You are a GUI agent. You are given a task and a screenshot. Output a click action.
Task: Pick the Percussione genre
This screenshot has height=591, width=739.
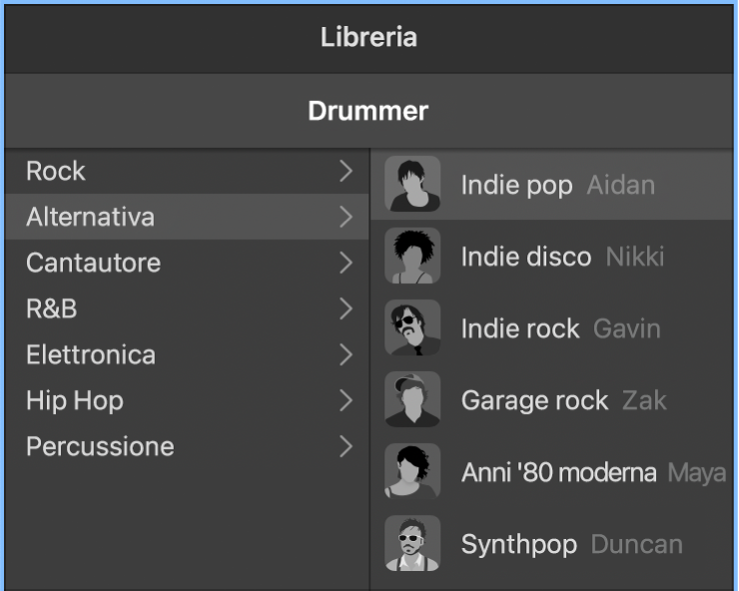pos(187,447)
